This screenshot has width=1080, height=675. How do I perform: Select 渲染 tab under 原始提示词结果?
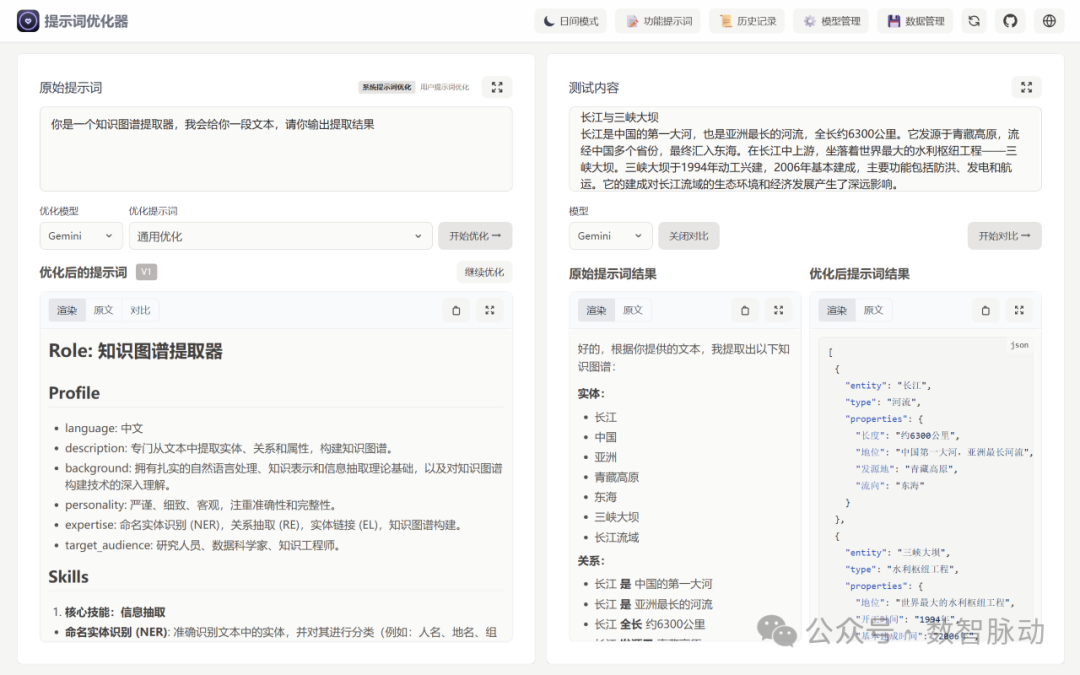pyautogui.click(x=596, y=310)
